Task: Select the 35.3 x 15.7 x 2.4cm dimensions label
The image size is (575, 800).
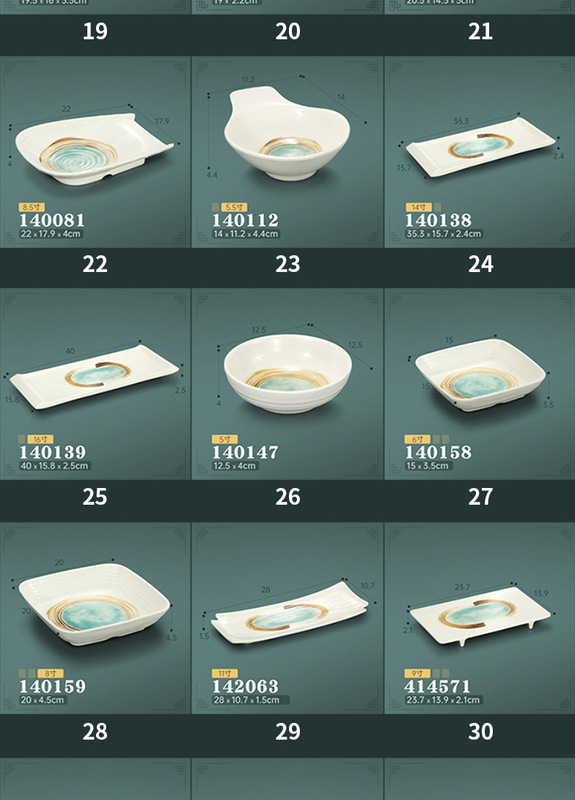Action: 444,234
